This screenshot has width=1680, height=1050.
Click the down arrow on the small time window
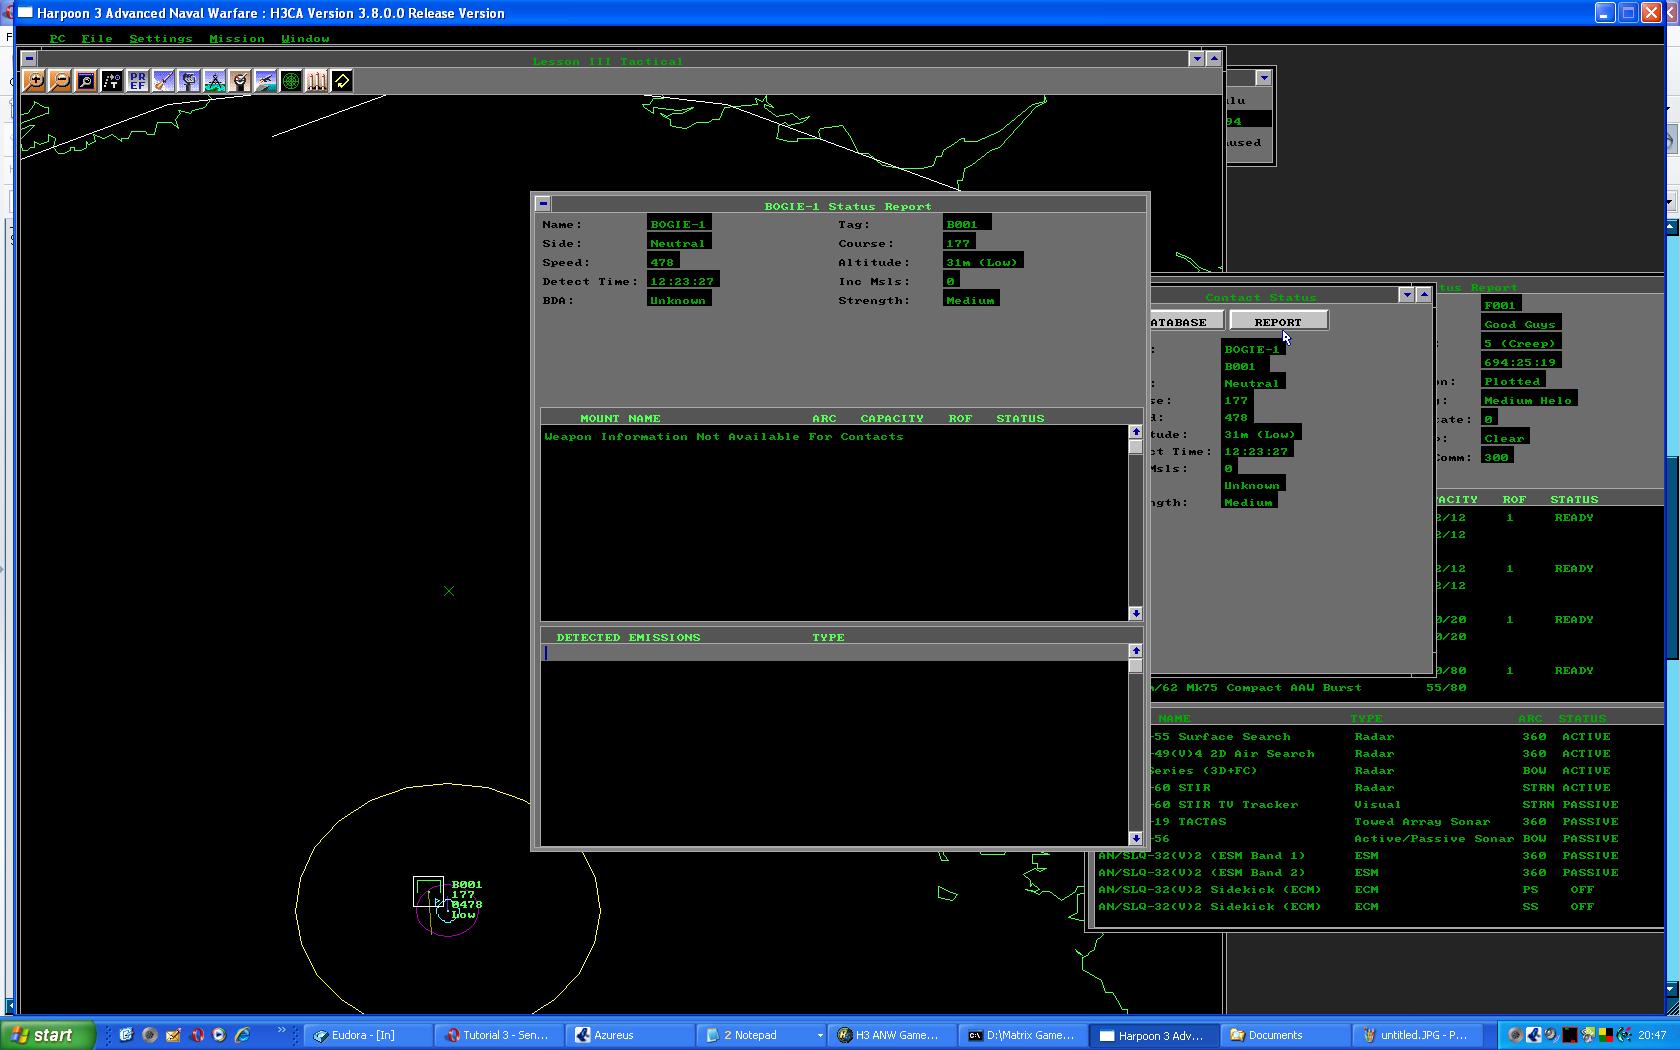click(x=1264, y=78)
